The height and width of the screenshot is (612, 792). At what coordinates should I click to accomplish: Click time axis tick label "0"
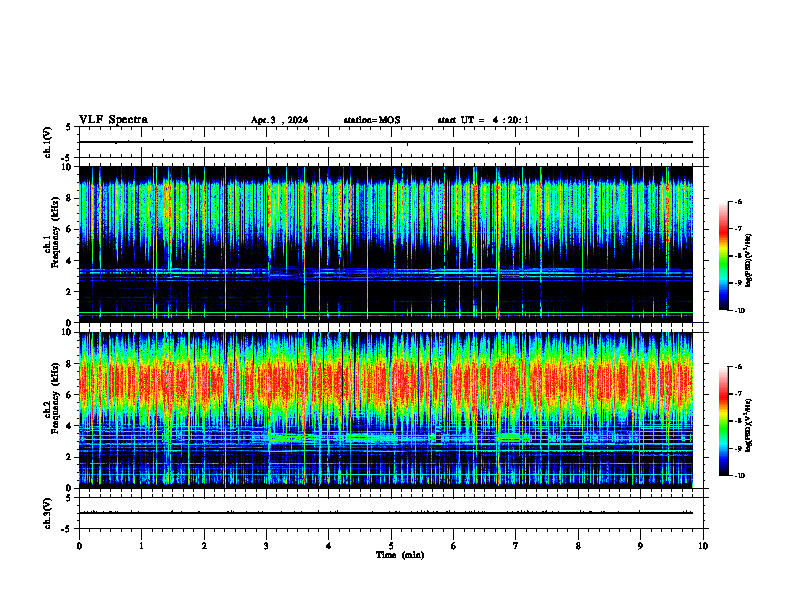pyautogui.click(x=79, y=546)
